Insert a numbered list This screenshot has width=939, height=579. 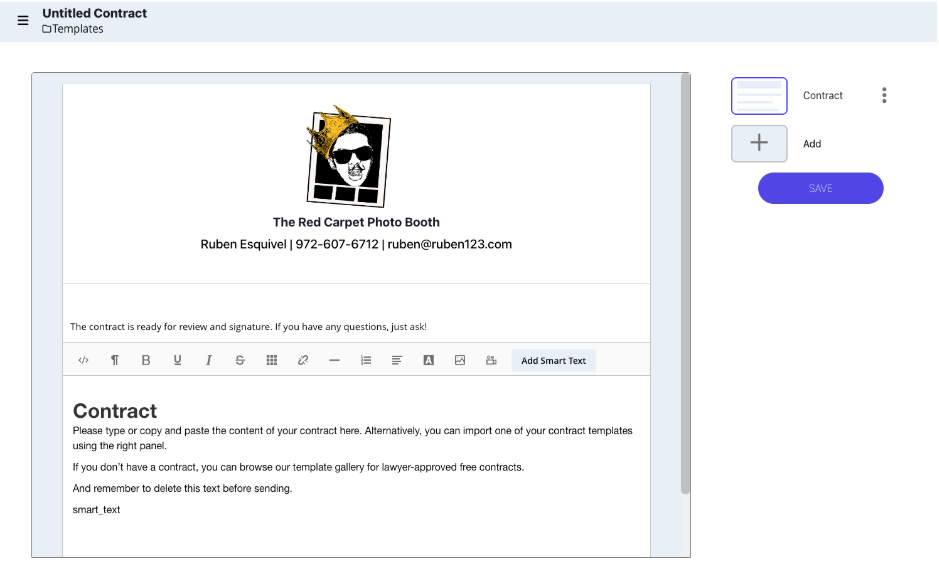(365, 360)
